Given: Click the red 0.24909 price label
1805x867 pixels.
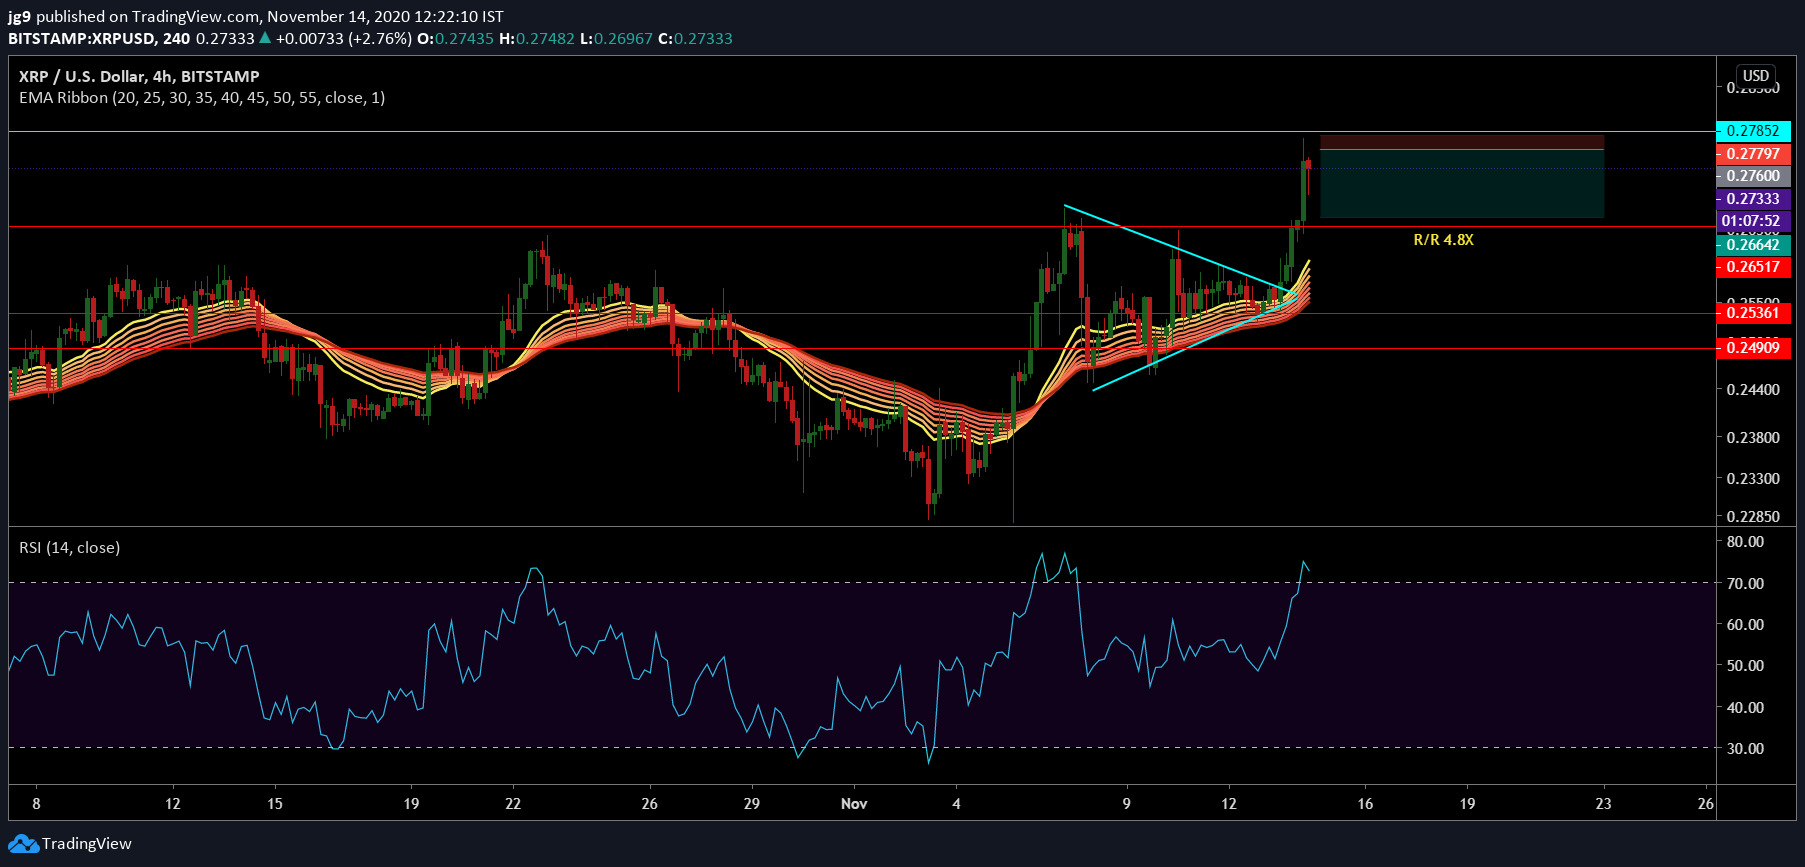Looking at the screenshot, I should pos(1753,348).
